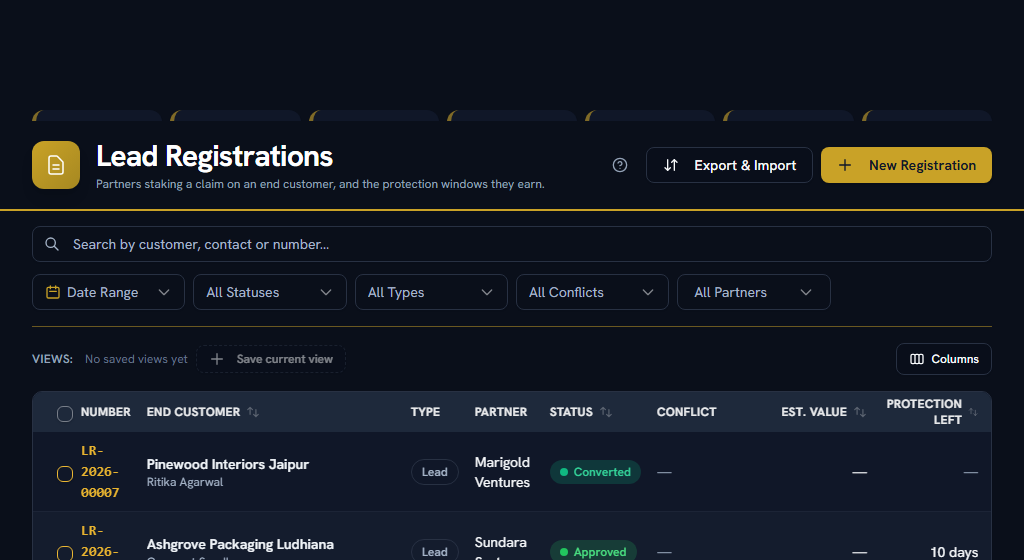The height and width of the screenshot is (560, 1024).
Task: Click the Approved status badge
Action: pos(593,552)
